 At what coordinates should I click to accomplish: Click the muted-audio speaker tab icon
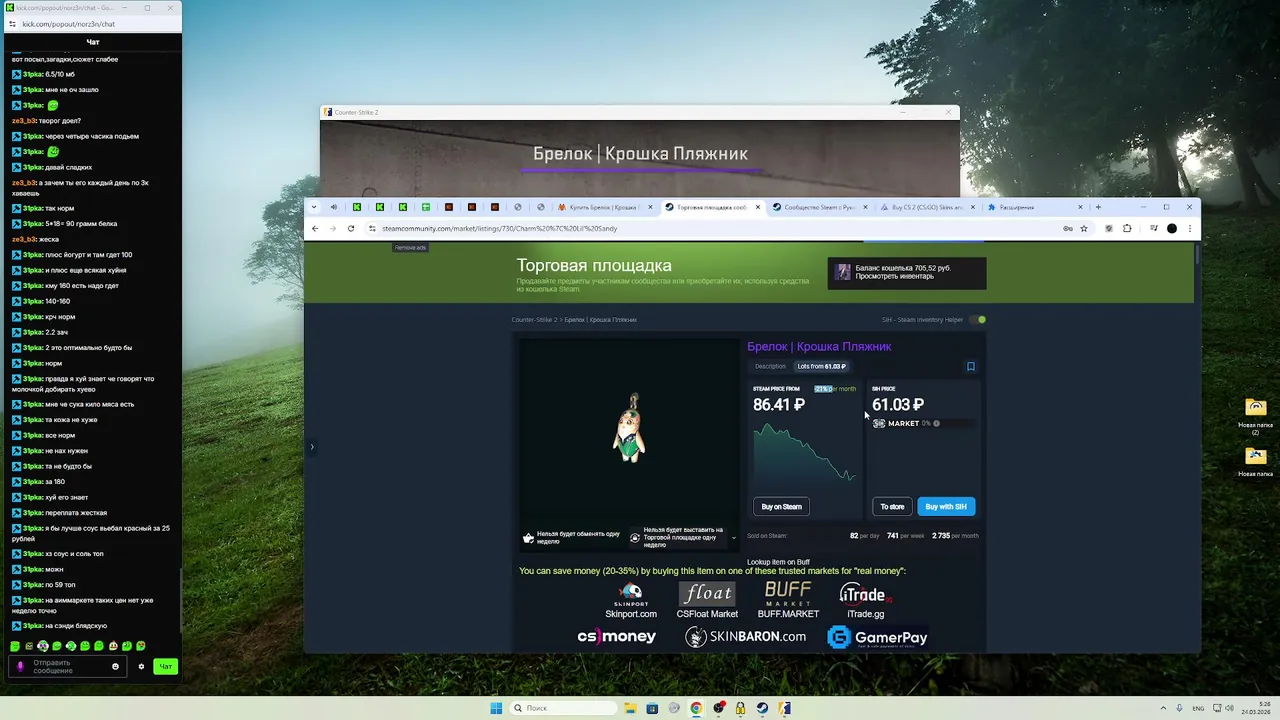coord(334,207)
